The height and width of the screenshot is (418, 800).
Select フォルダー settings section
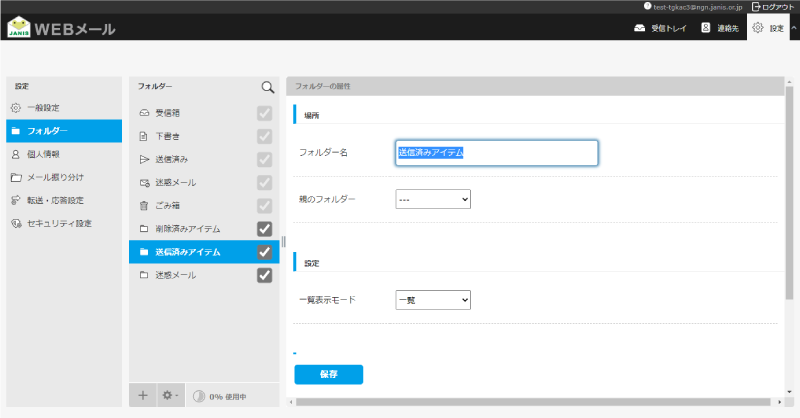tap(64, 131)
